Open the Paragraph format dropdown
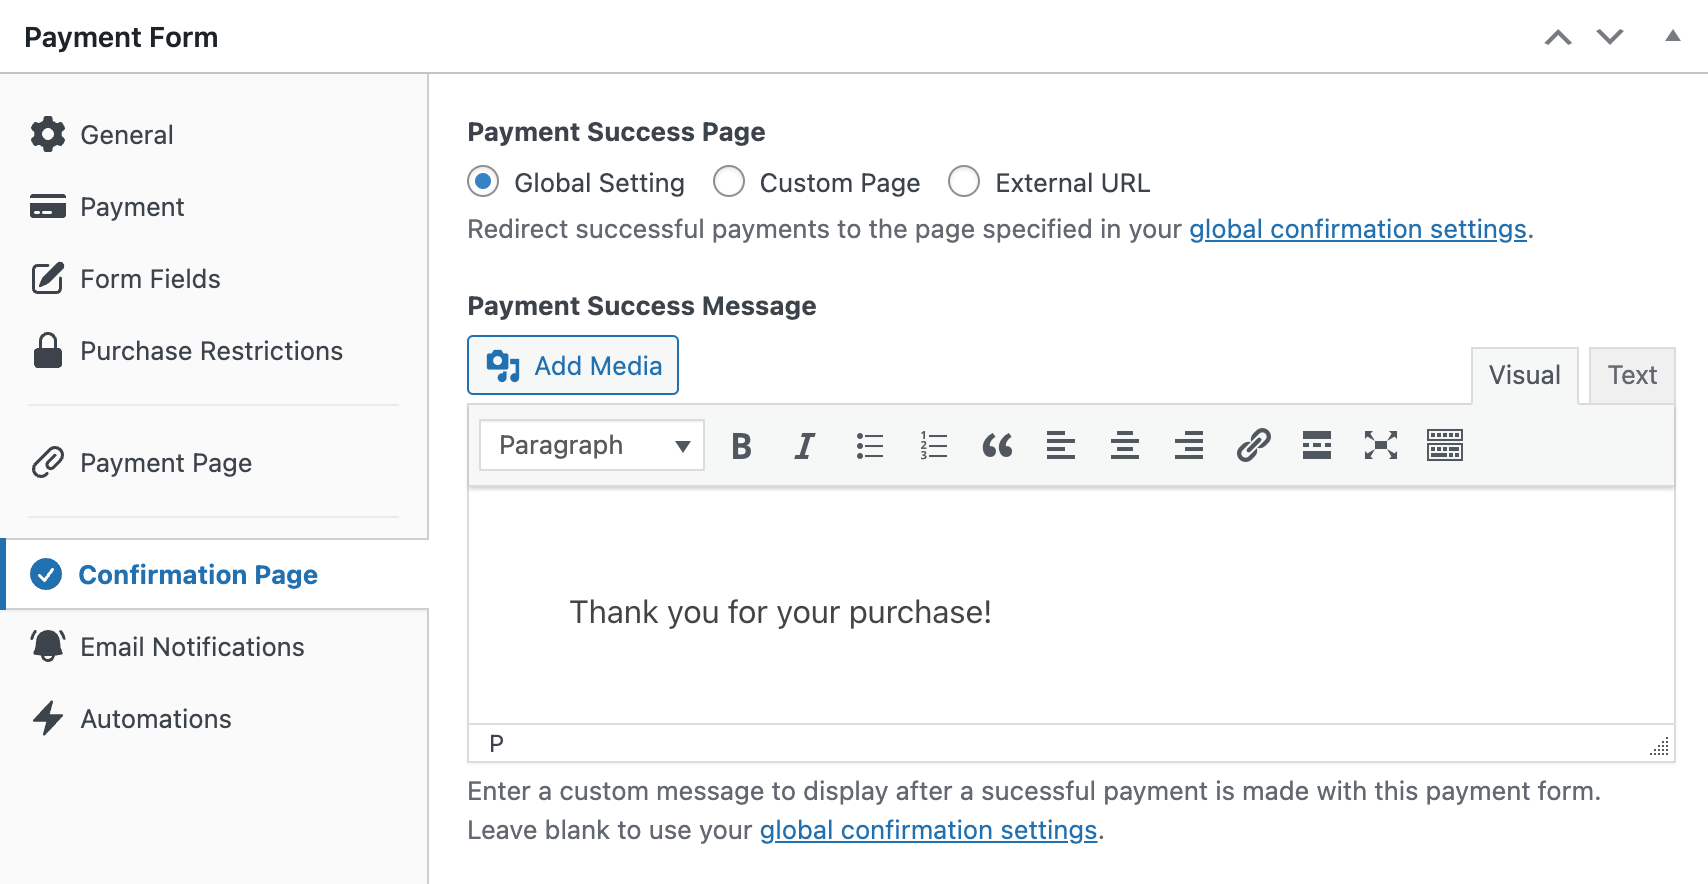This screenshot has height=884, width=1708. (x=592, y=446)
